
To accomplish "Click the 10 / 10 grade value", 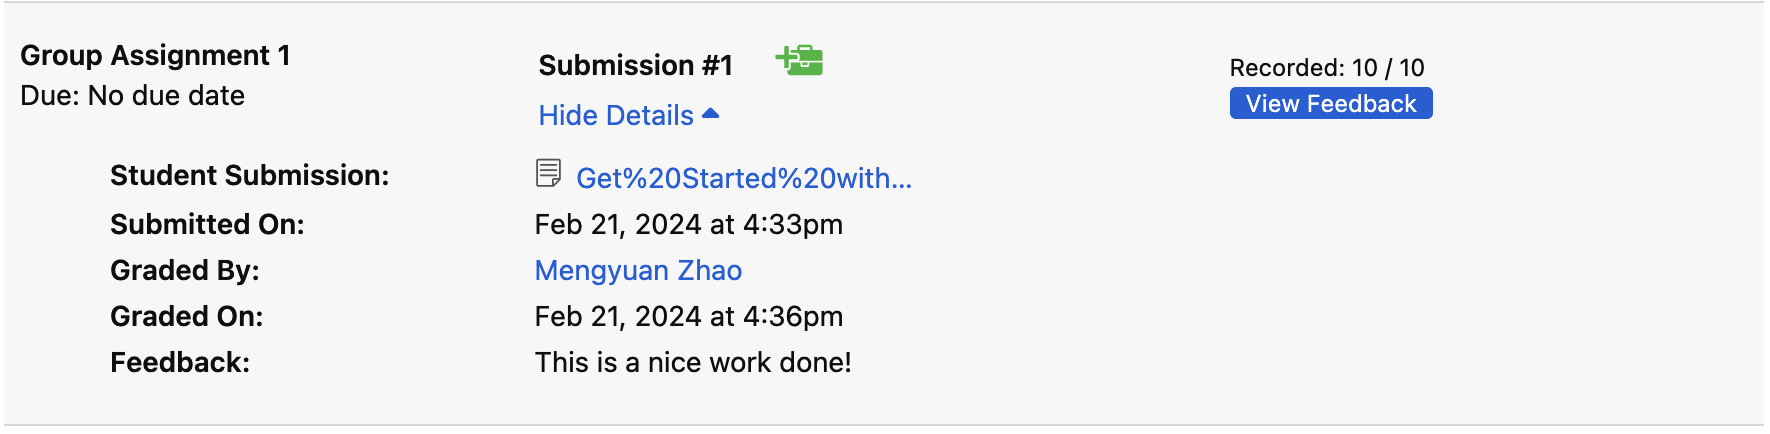I will pyautogui.click(x=1388, y=67).
